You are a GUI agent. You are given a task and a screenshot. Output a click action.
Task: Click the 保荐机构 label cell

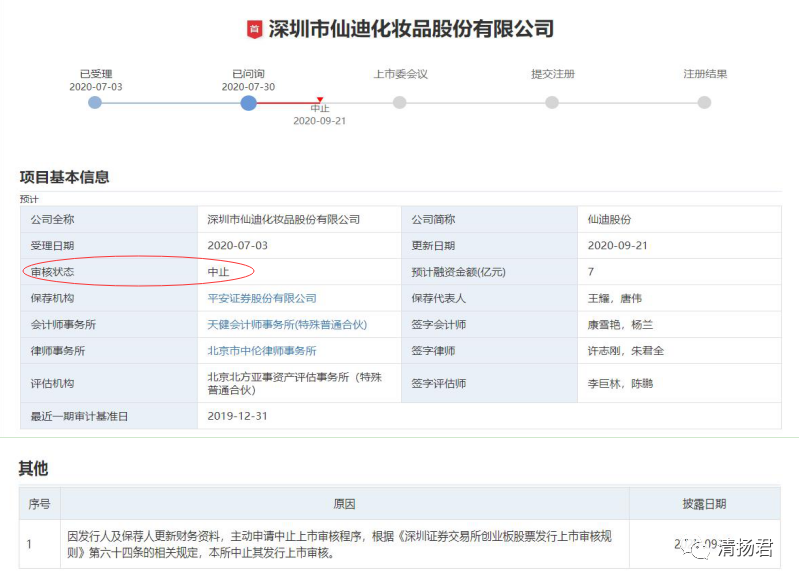point(109,298)
